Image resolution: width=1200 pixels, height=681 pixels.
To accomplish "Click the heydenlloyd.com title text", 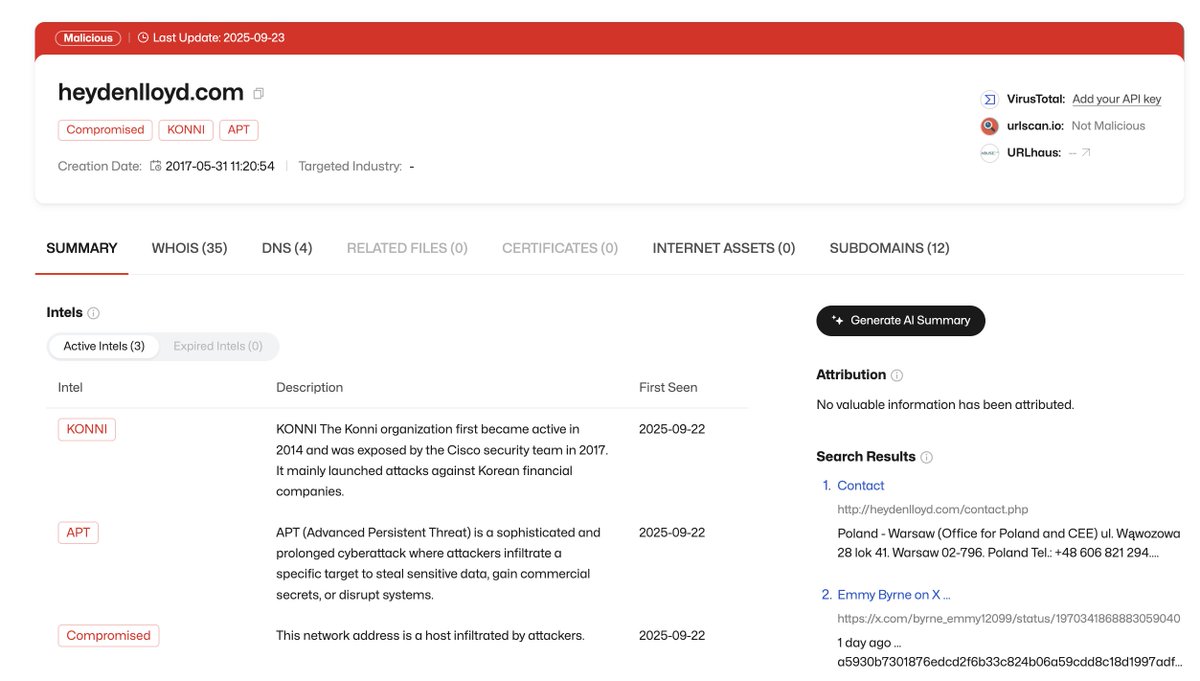I will click(x=151, y=93).
